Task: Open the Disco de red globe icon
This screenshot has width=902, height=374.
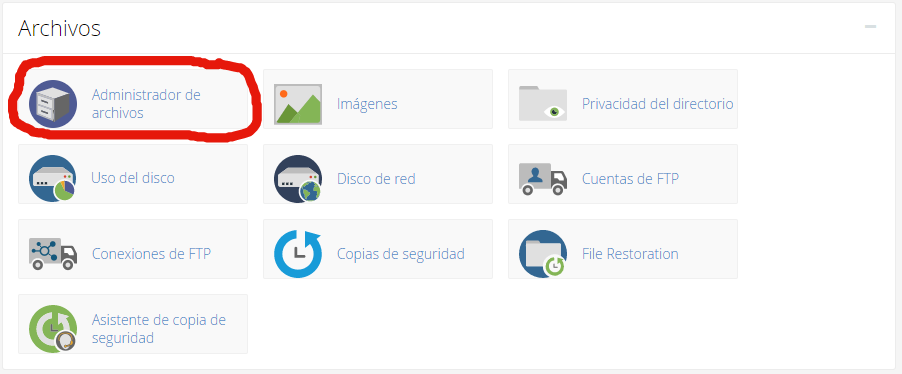Action: [298, 179]
